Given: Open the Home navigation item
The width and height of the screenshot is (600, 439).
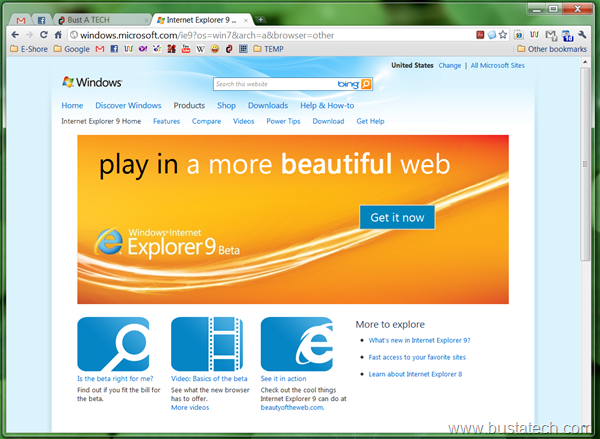Looking at the screenshot, I should tap(72, 105).
